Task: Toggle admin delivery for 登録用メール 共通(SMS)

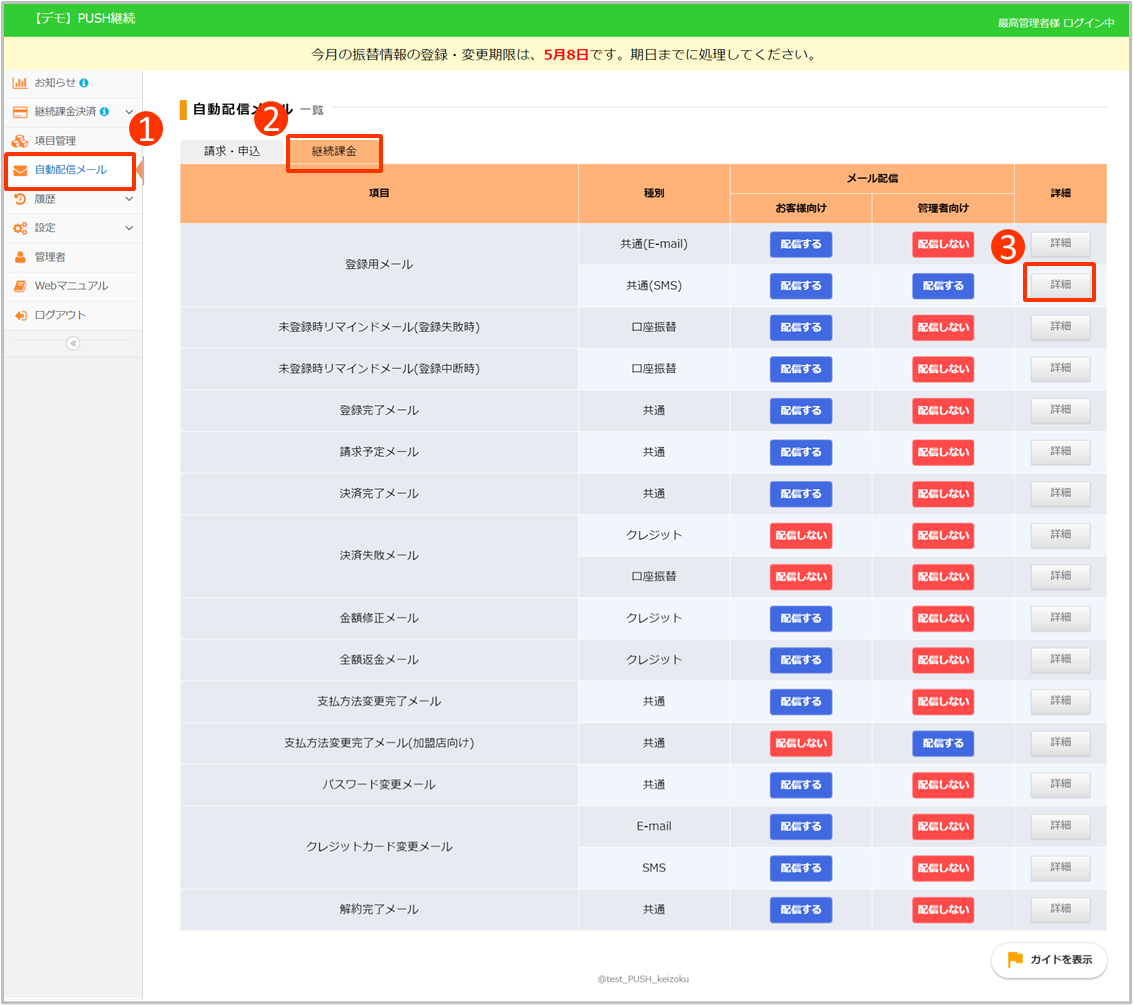Action: point(942,286)
